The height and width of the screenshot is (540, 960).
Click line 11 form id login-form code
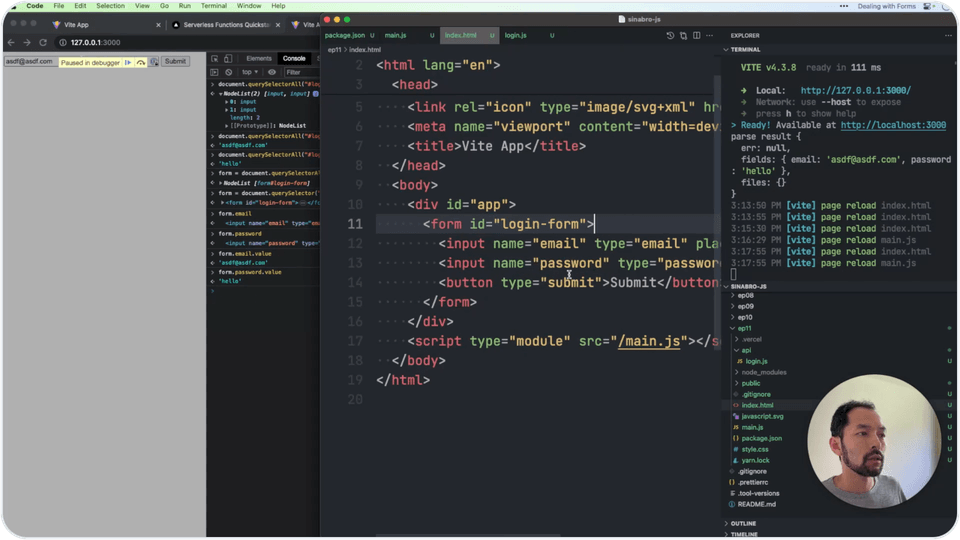pos(509,224)
